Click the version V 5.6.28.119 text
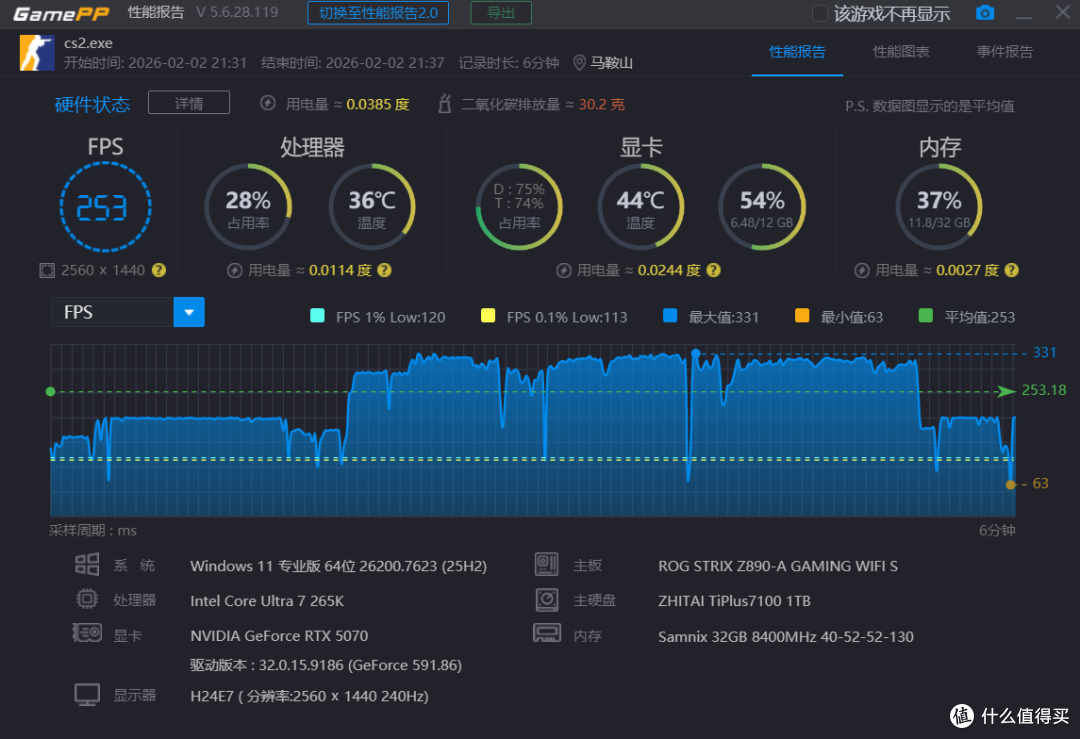This screenshot has height=739, width=1080. pos(237,12)
